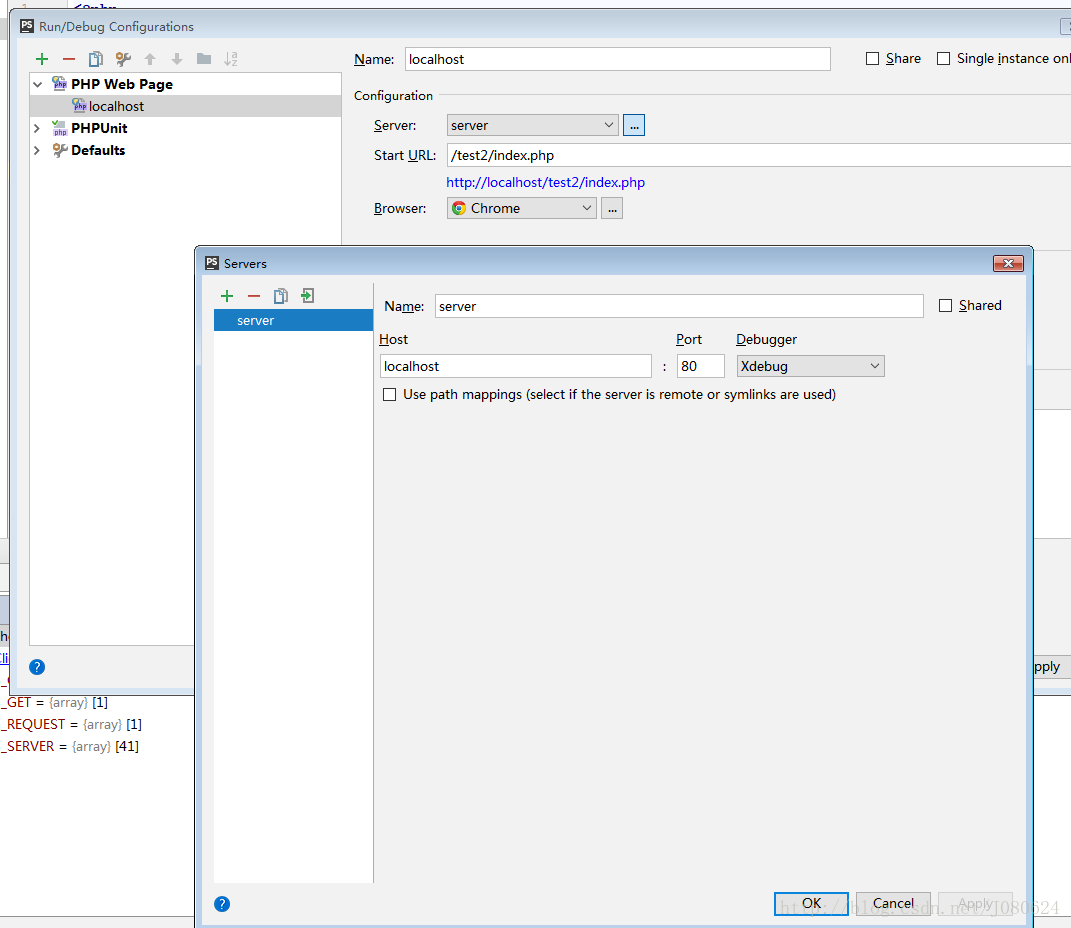Click Cancel button in Servers dialog
1071x928 pixels.
point(893,903)
